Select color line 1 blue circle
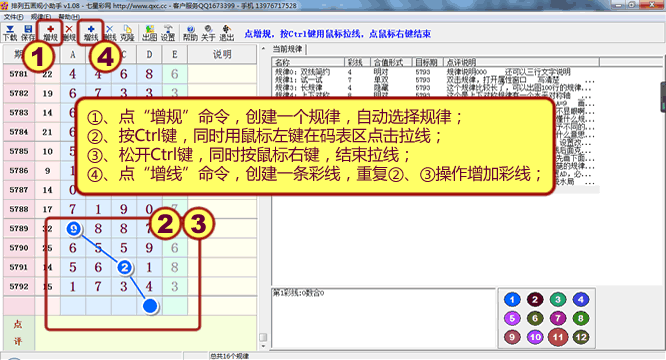666x360 pixels. pyautogui.click(x=512, y=300)
